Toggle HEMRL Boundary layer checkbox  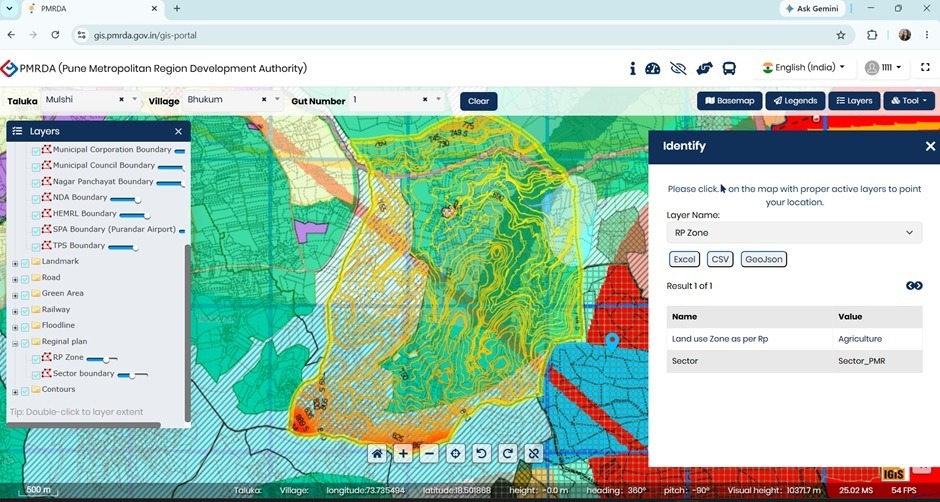click(35, 214)
